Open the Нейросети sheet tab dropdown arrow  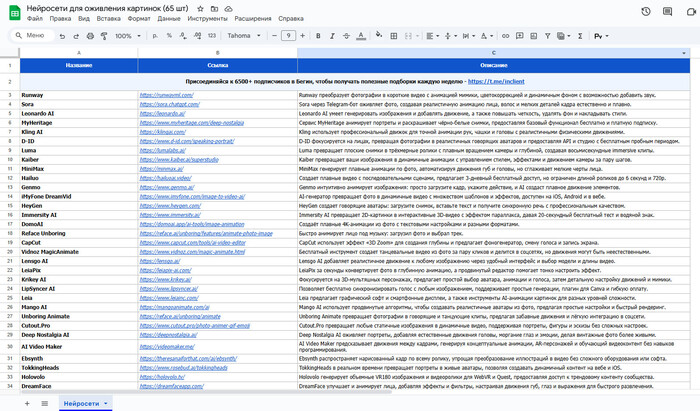point(104,402)
